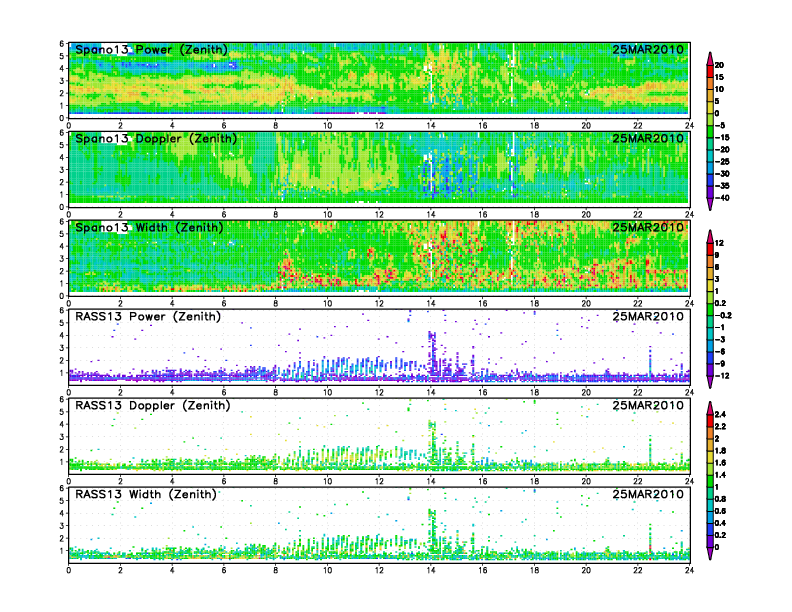The image size is (792, 612).
Task: Pick the red segment between 15 and 20 on top colorbar
Action: 710,71
